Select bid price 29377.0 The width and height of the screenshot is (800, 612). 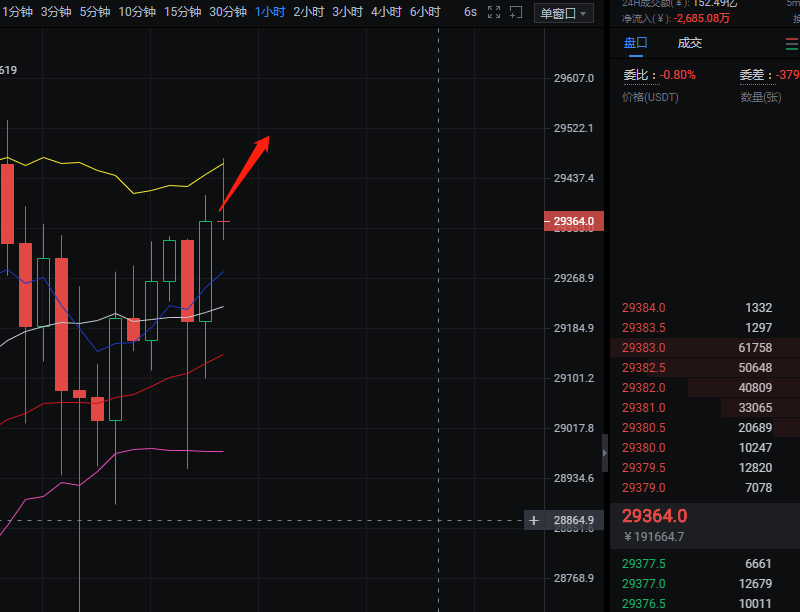643,583
